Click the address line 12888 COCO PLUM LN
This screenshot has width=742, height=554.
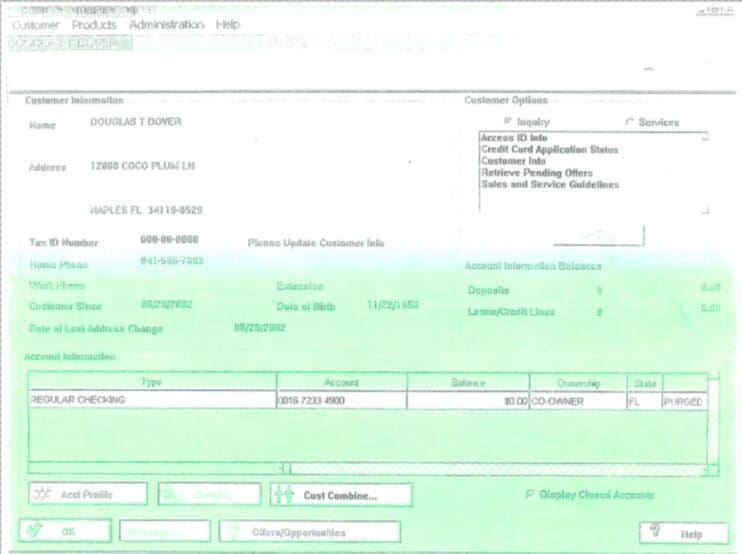pos(142,166)
